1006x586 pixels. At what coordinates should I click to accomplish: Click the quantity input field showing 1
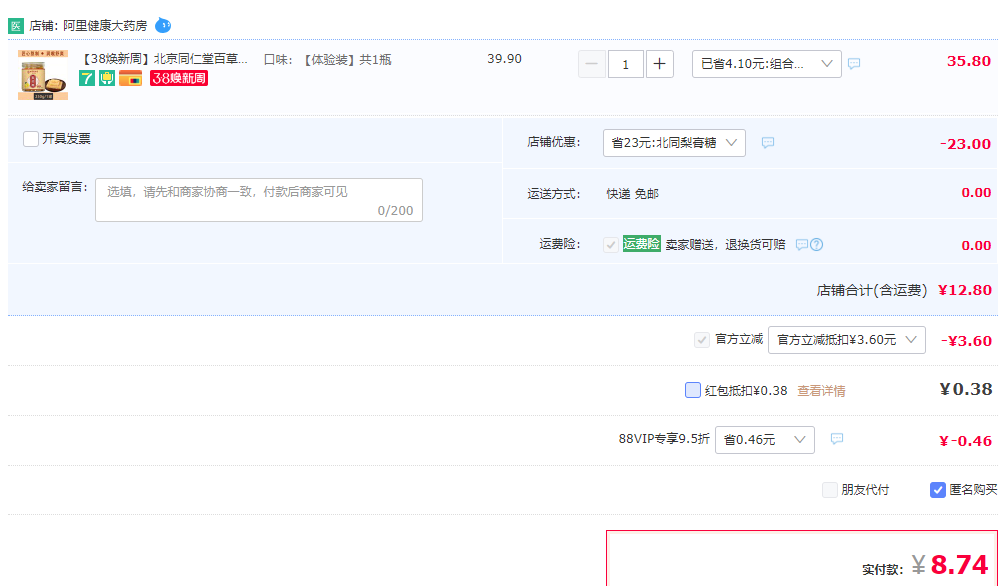click(x=626, y=64)
